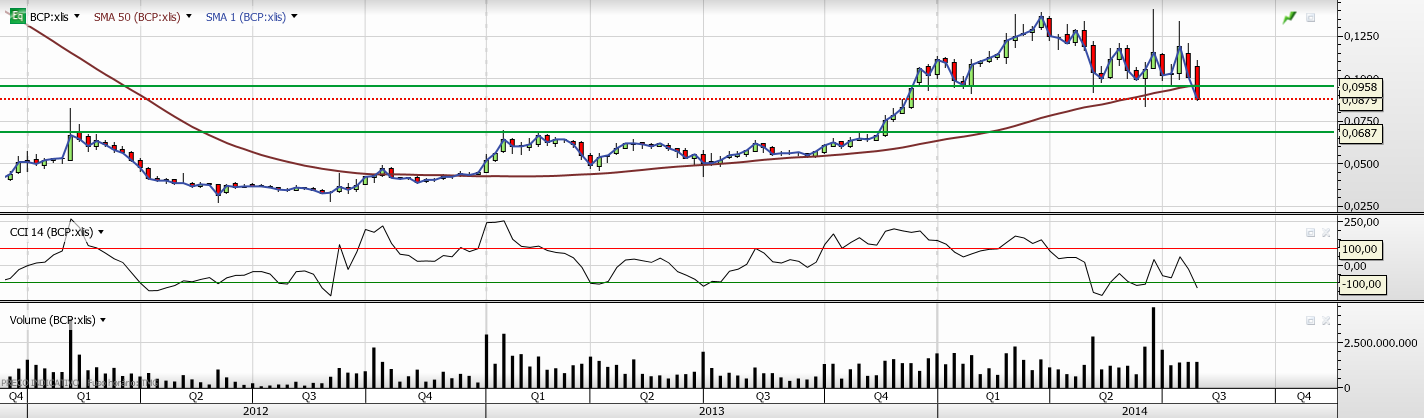Select the 0,0958 price level label
This screenshot has height=418, width=1424.
point(1359,87)
